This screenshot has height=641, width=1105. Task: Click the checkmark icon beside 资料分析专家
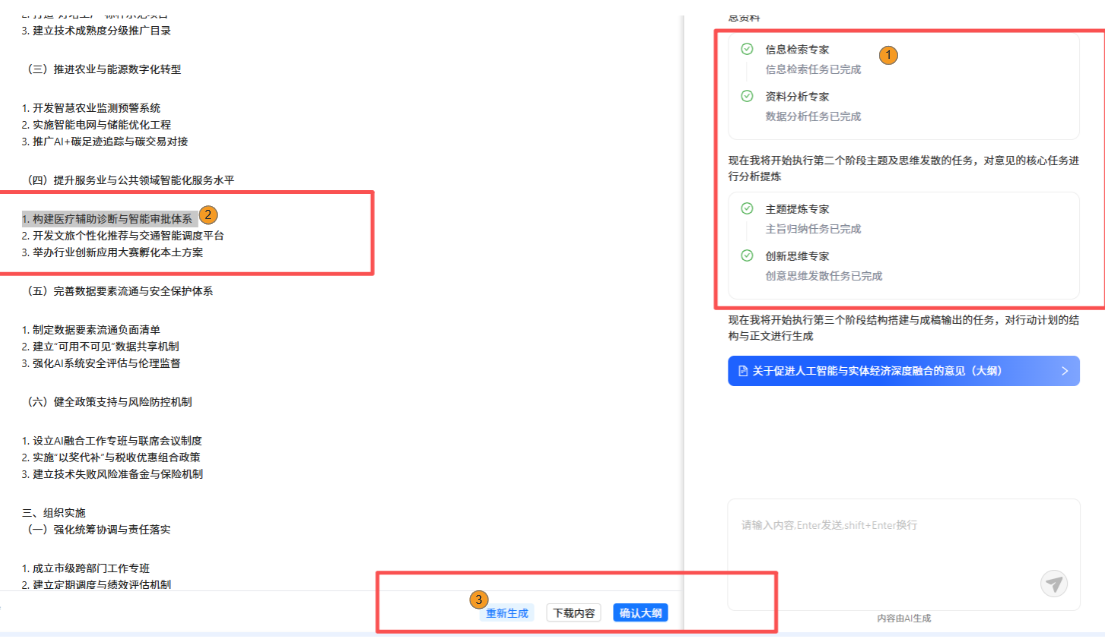[x=747, y=96]
